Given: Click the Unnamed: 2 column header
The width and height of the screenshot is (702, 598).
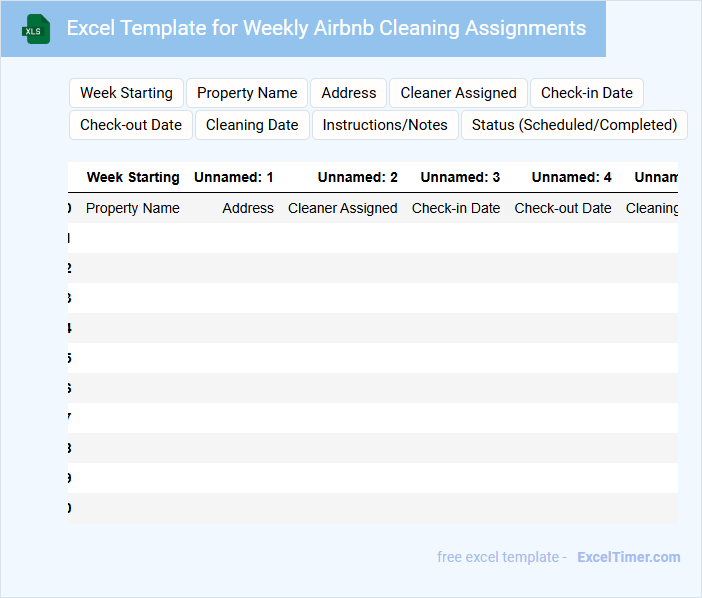Looking at the screenshot, I should point(358,177).
